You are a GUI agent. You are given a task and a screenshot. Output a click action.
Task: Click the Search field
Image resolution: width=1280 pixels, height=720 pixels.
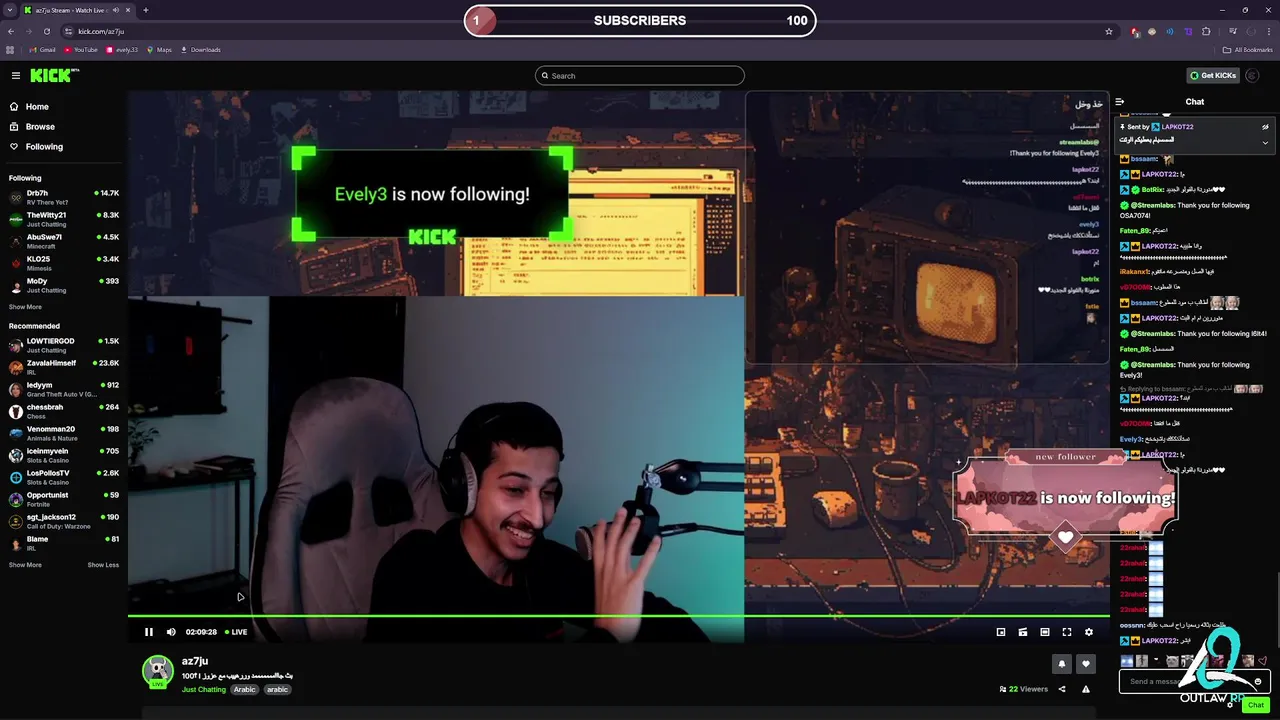click(640, 76)
